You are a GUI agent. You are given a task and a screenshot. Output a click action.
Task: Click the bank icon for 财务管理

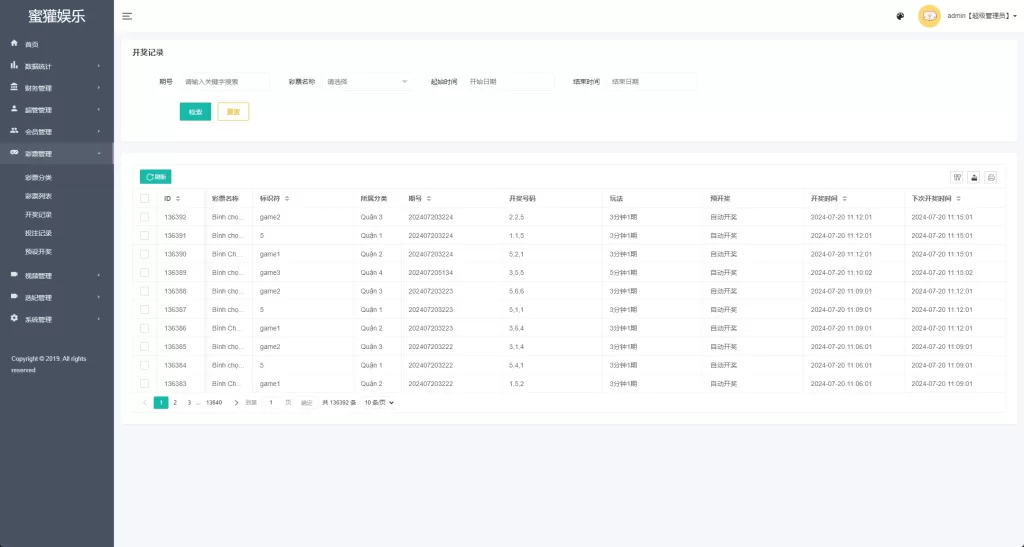pos(14,87)
